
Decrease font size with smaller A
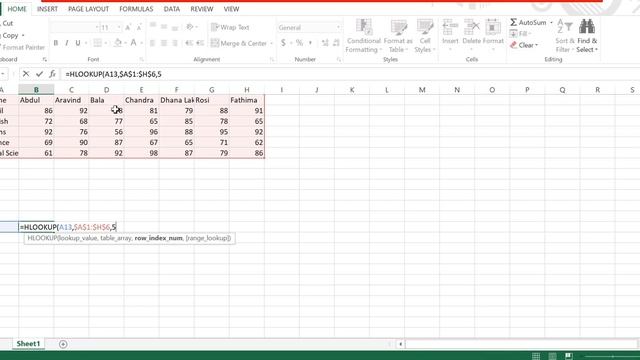[x=139, y=27]
